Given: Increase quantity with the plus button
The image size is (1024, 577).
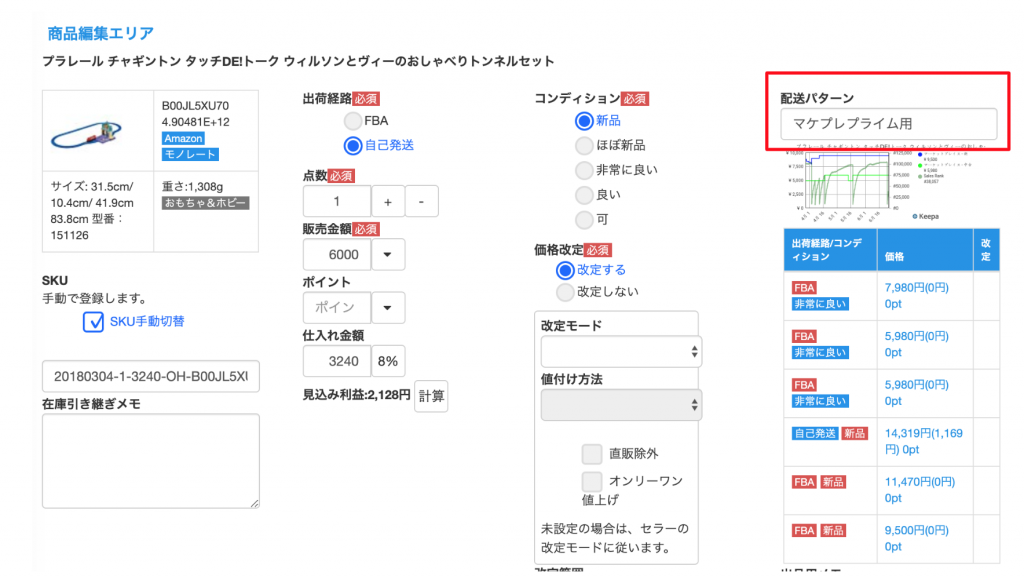Looking at the screenshot, I should click(388, 202).
